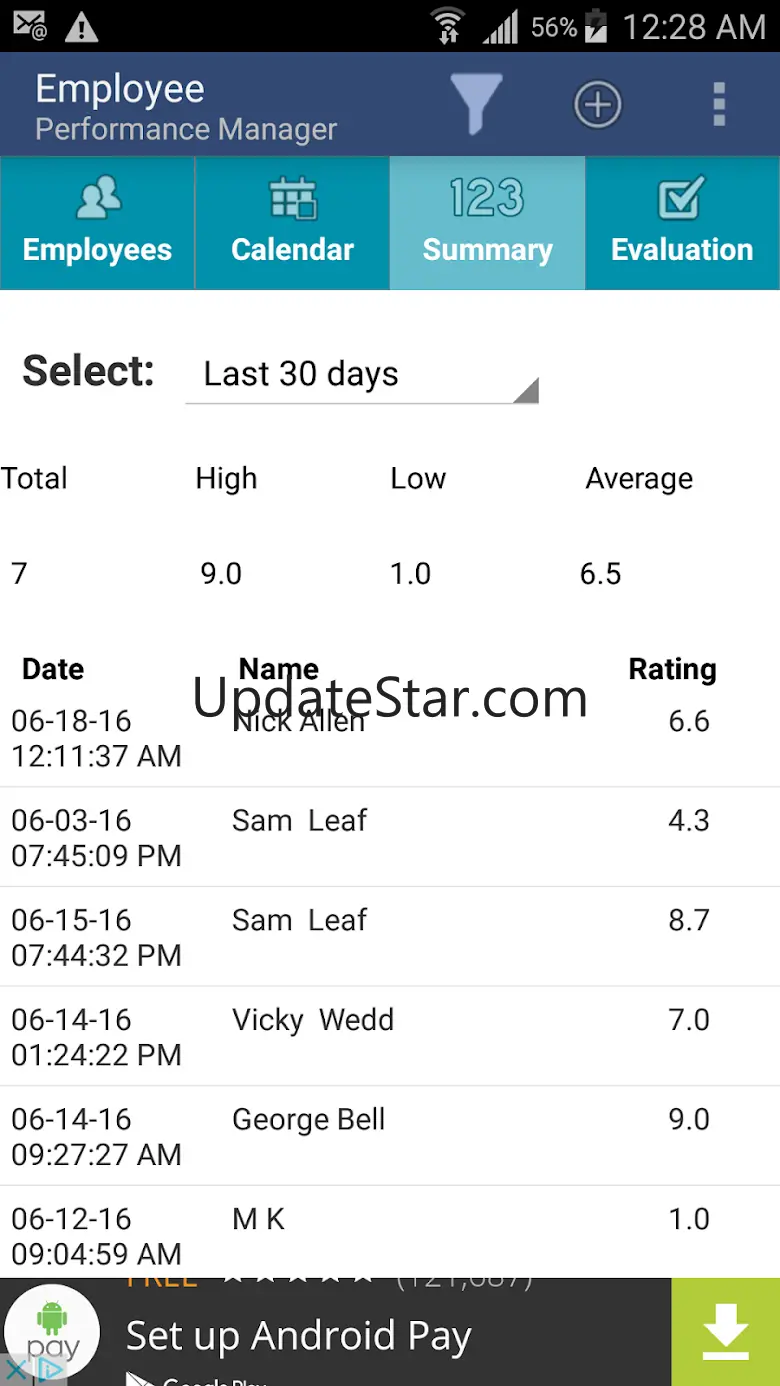
Task: Select George Bell's 9.0 rating entry
Action: click(390, 1137)
